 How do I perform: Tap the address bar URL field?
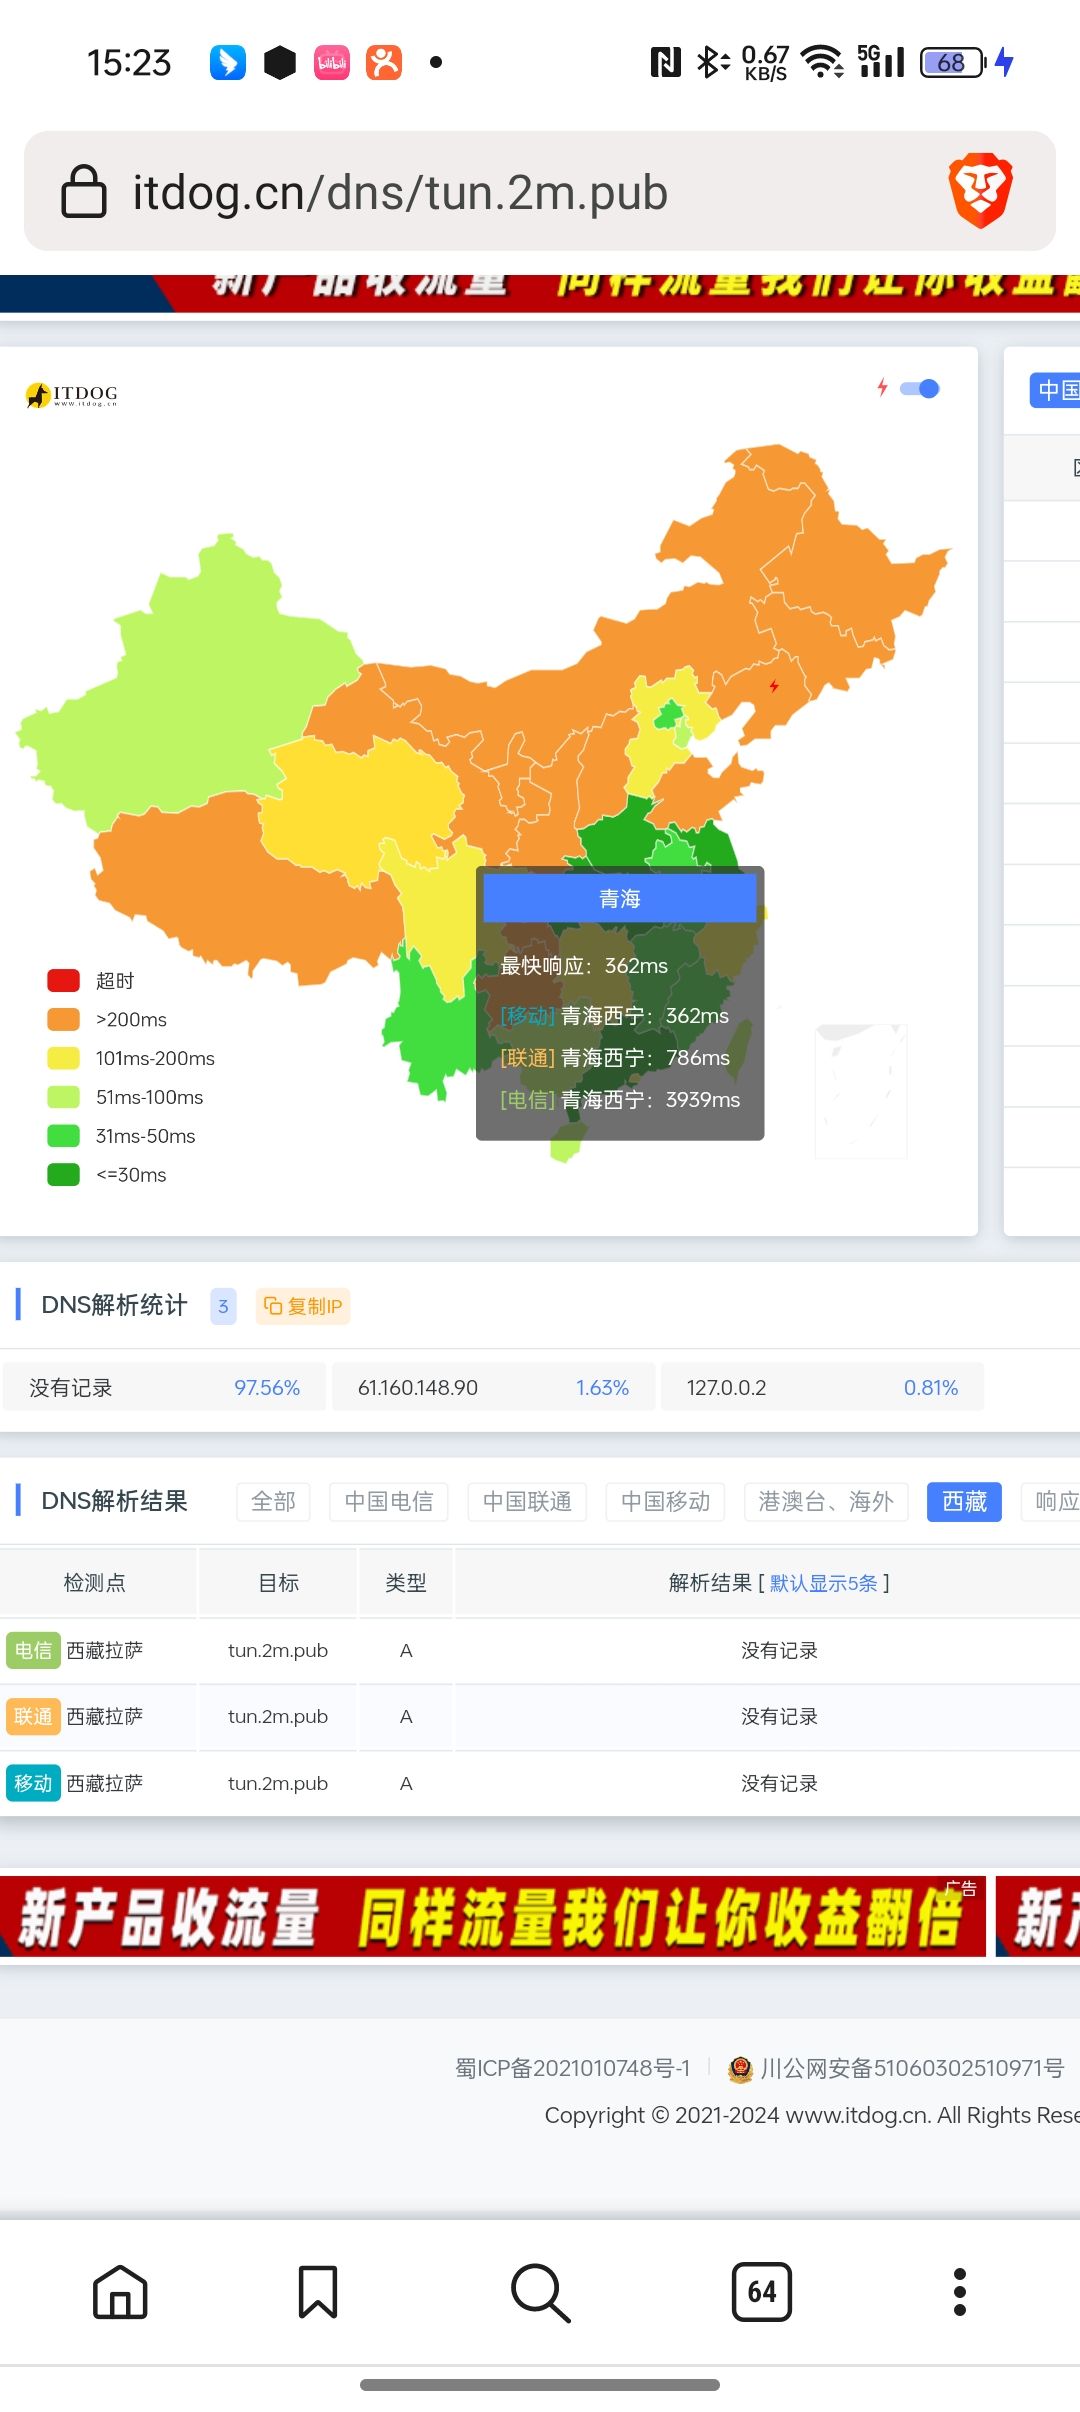tap(400, 192)
